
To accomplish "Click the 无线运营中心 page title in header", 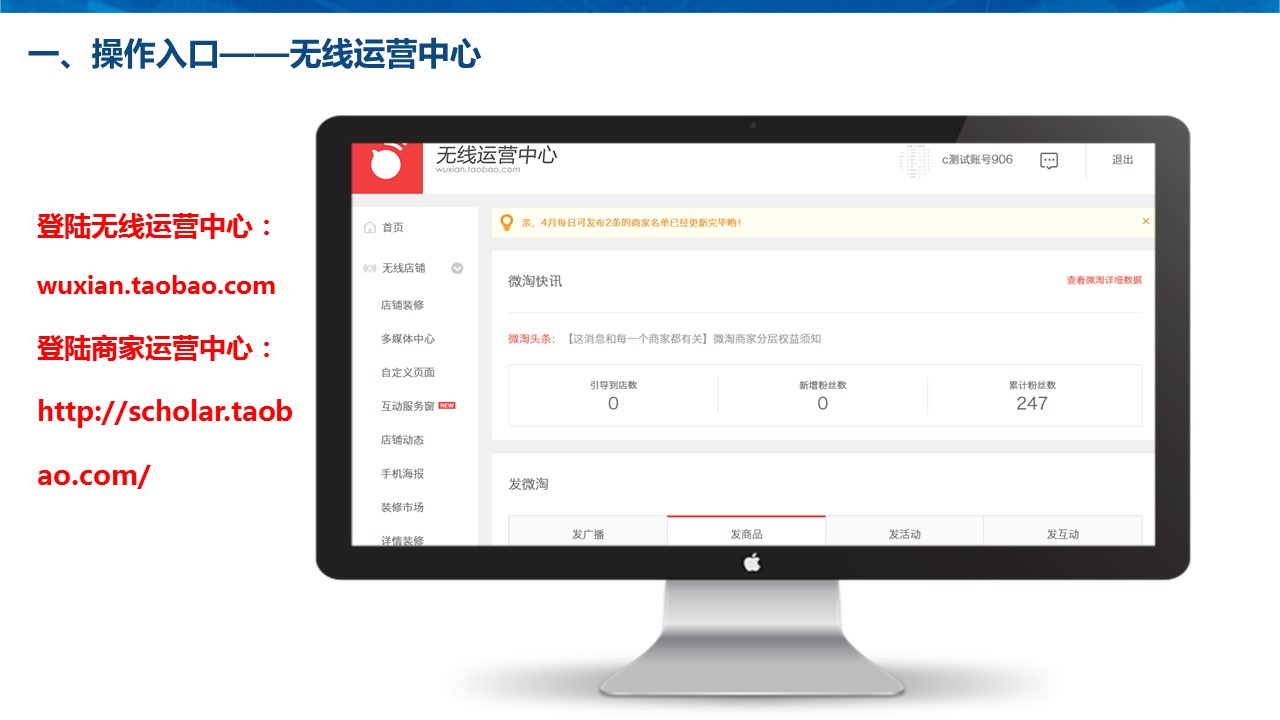I will (497, 155).
